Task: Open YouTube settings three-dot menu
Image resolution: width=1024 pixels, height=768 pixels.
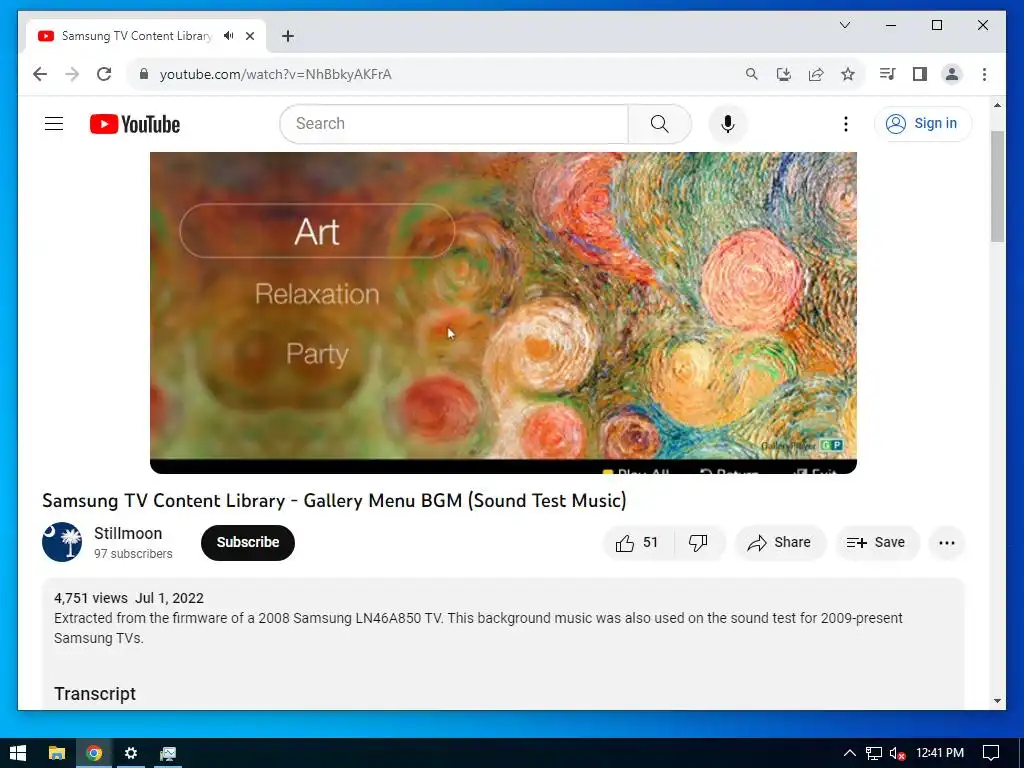Action: point(846,123)
